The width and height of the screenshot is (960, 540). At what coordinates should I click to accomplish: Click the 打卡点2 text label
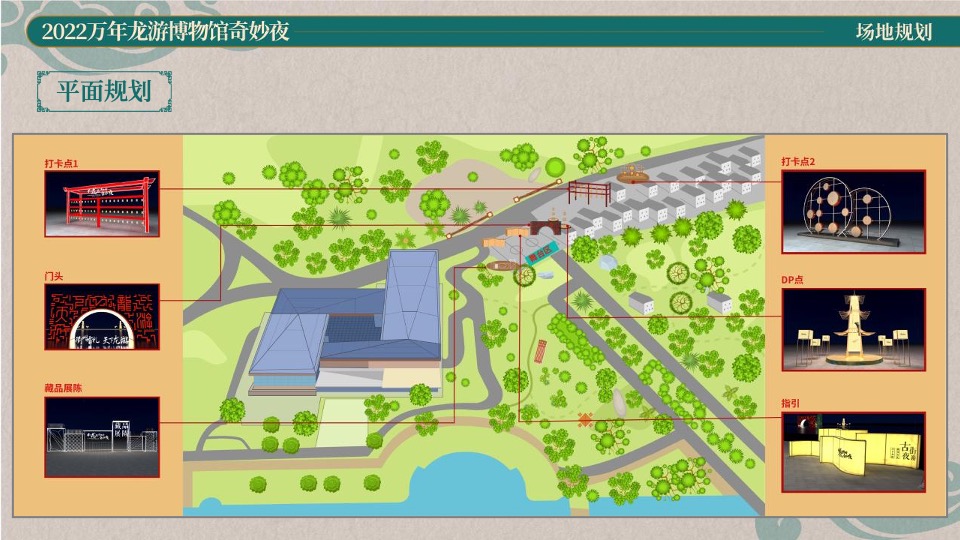pos(798,161)
